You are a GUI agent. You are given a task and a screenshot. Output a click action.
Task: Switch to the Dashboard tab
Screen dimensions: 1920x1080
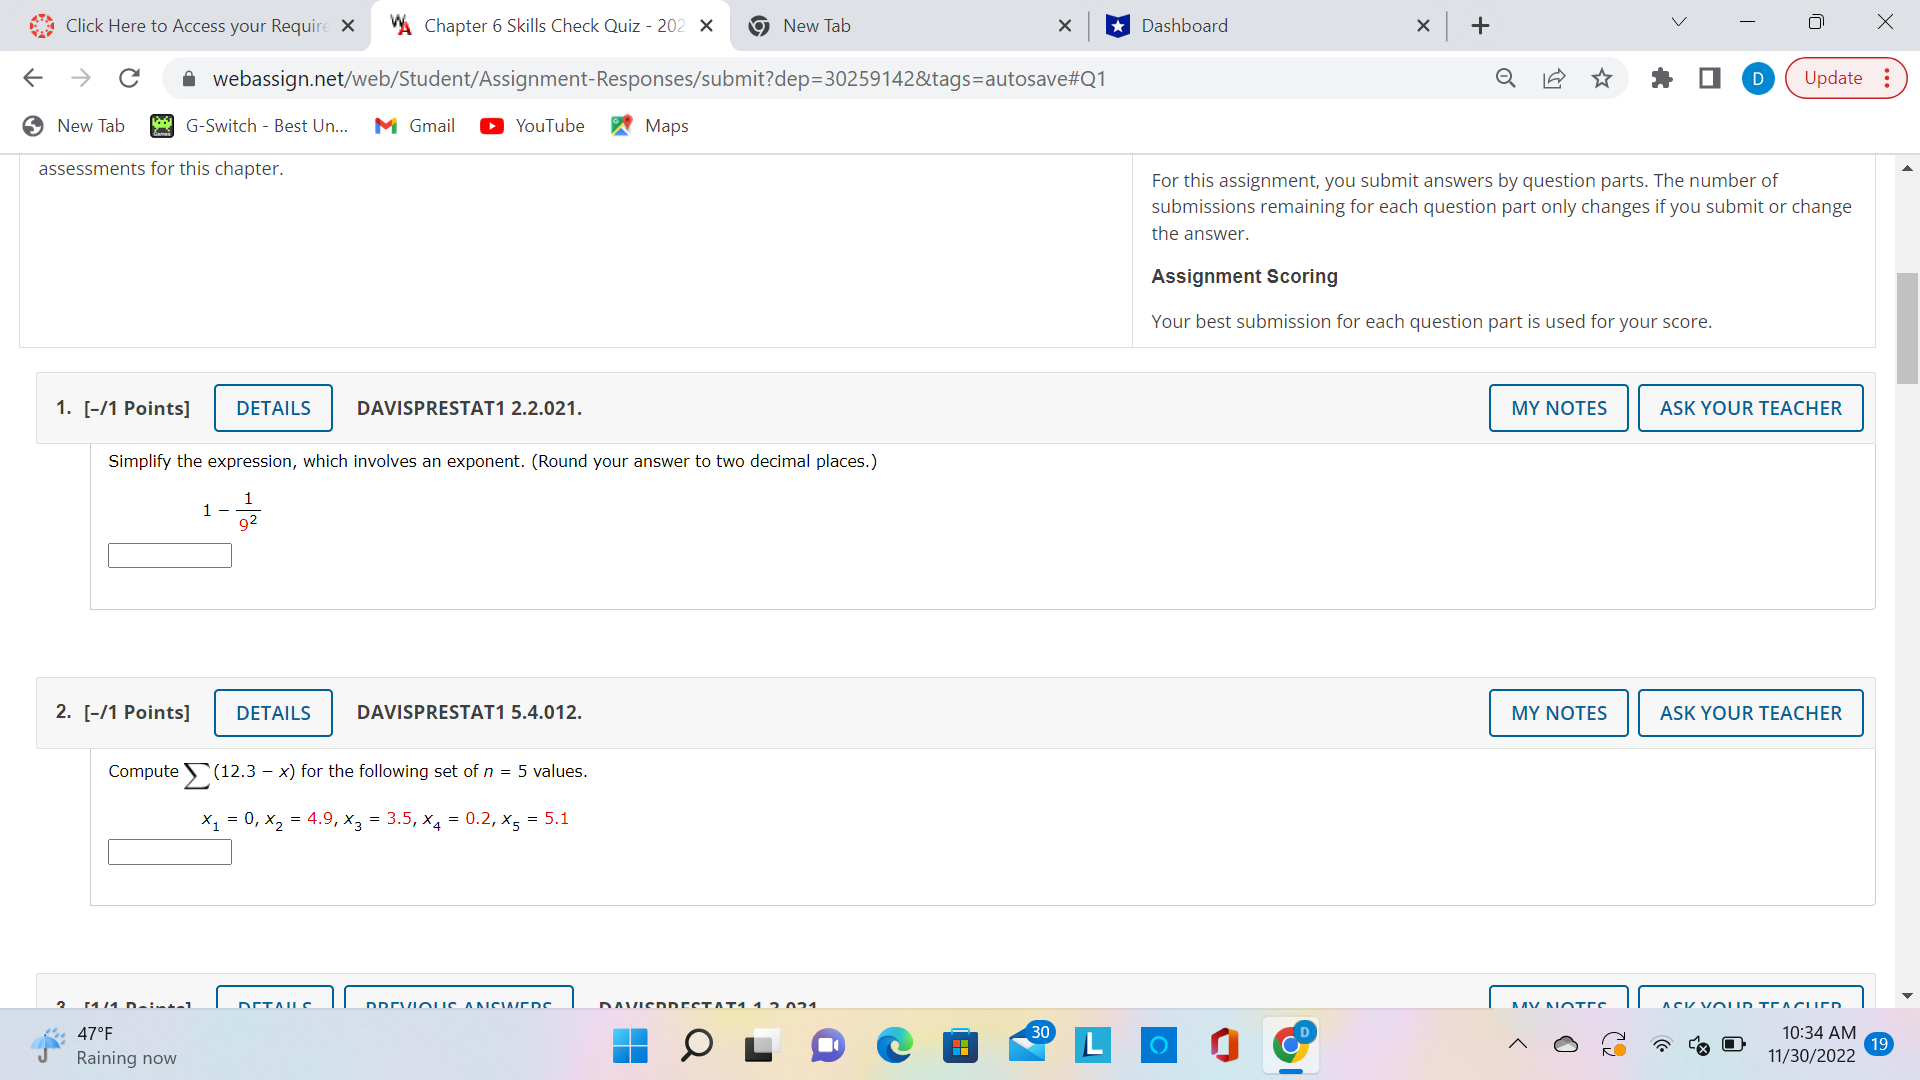click(x=1184, y=26)
